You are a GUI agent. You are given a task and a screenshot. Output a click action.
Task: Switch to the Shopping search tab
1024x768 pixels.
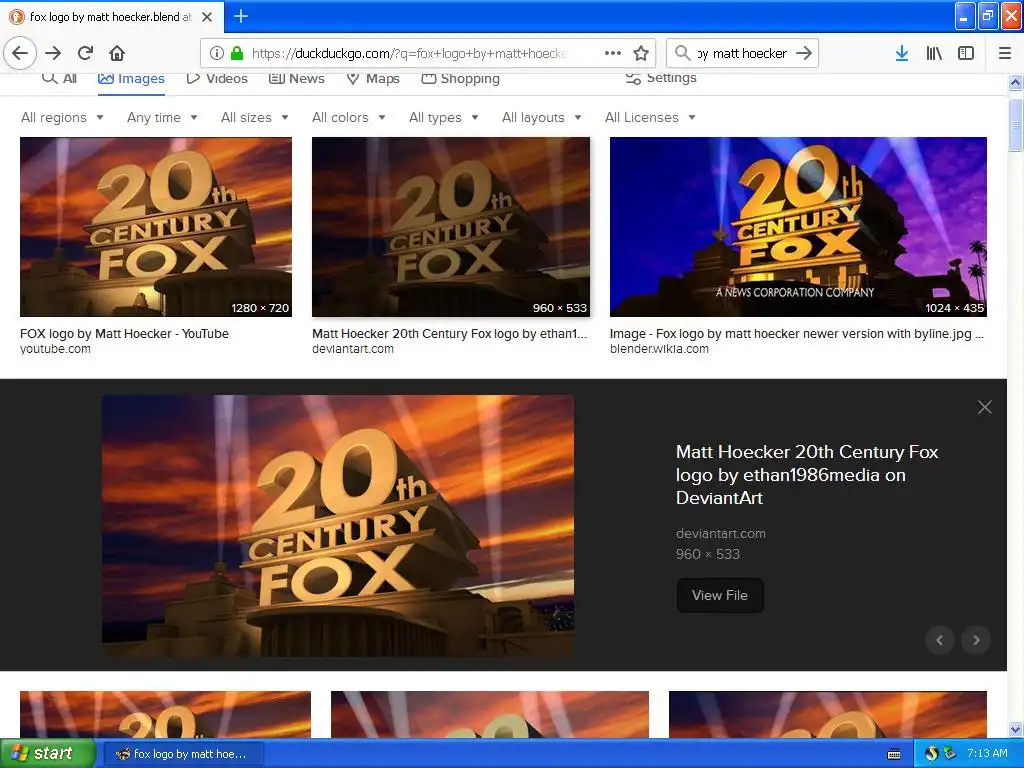point(460,78)
